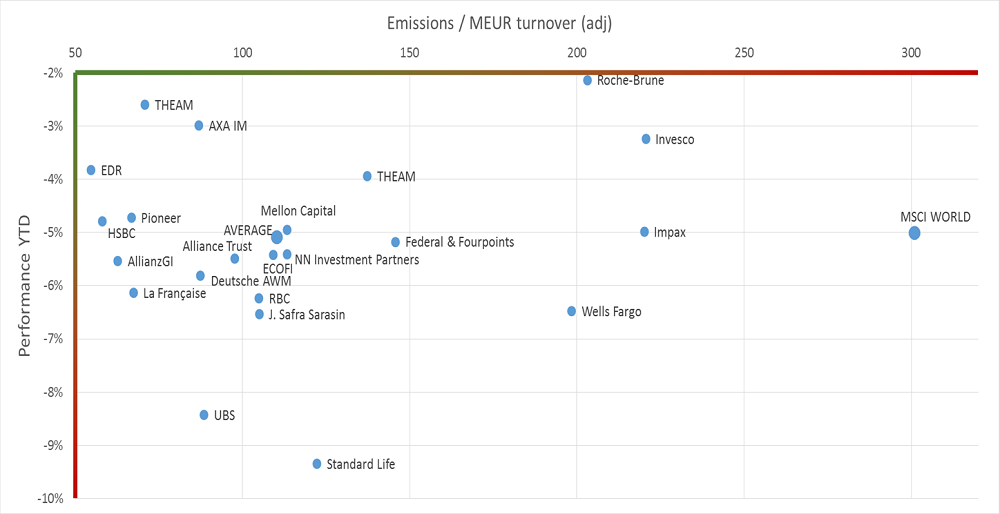Select the AVERAGE marker
Image resolution: width=1000 pixels, height=514 pixels.
click(x=277, y=237)
